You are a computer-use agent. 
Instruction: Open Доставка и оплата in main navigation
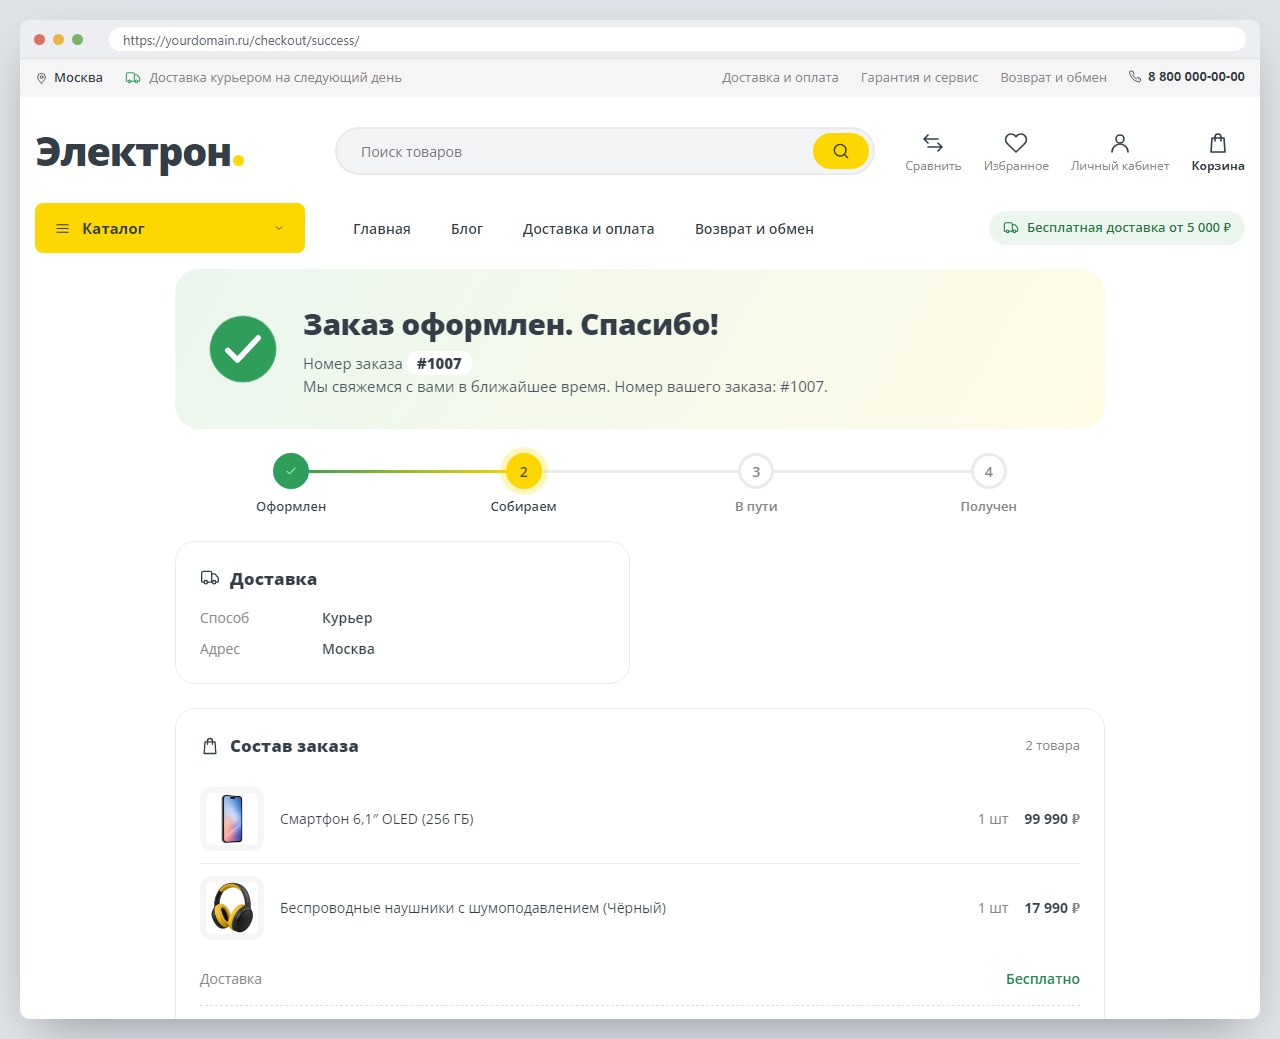pyautogui.click(x=588, y=229)
